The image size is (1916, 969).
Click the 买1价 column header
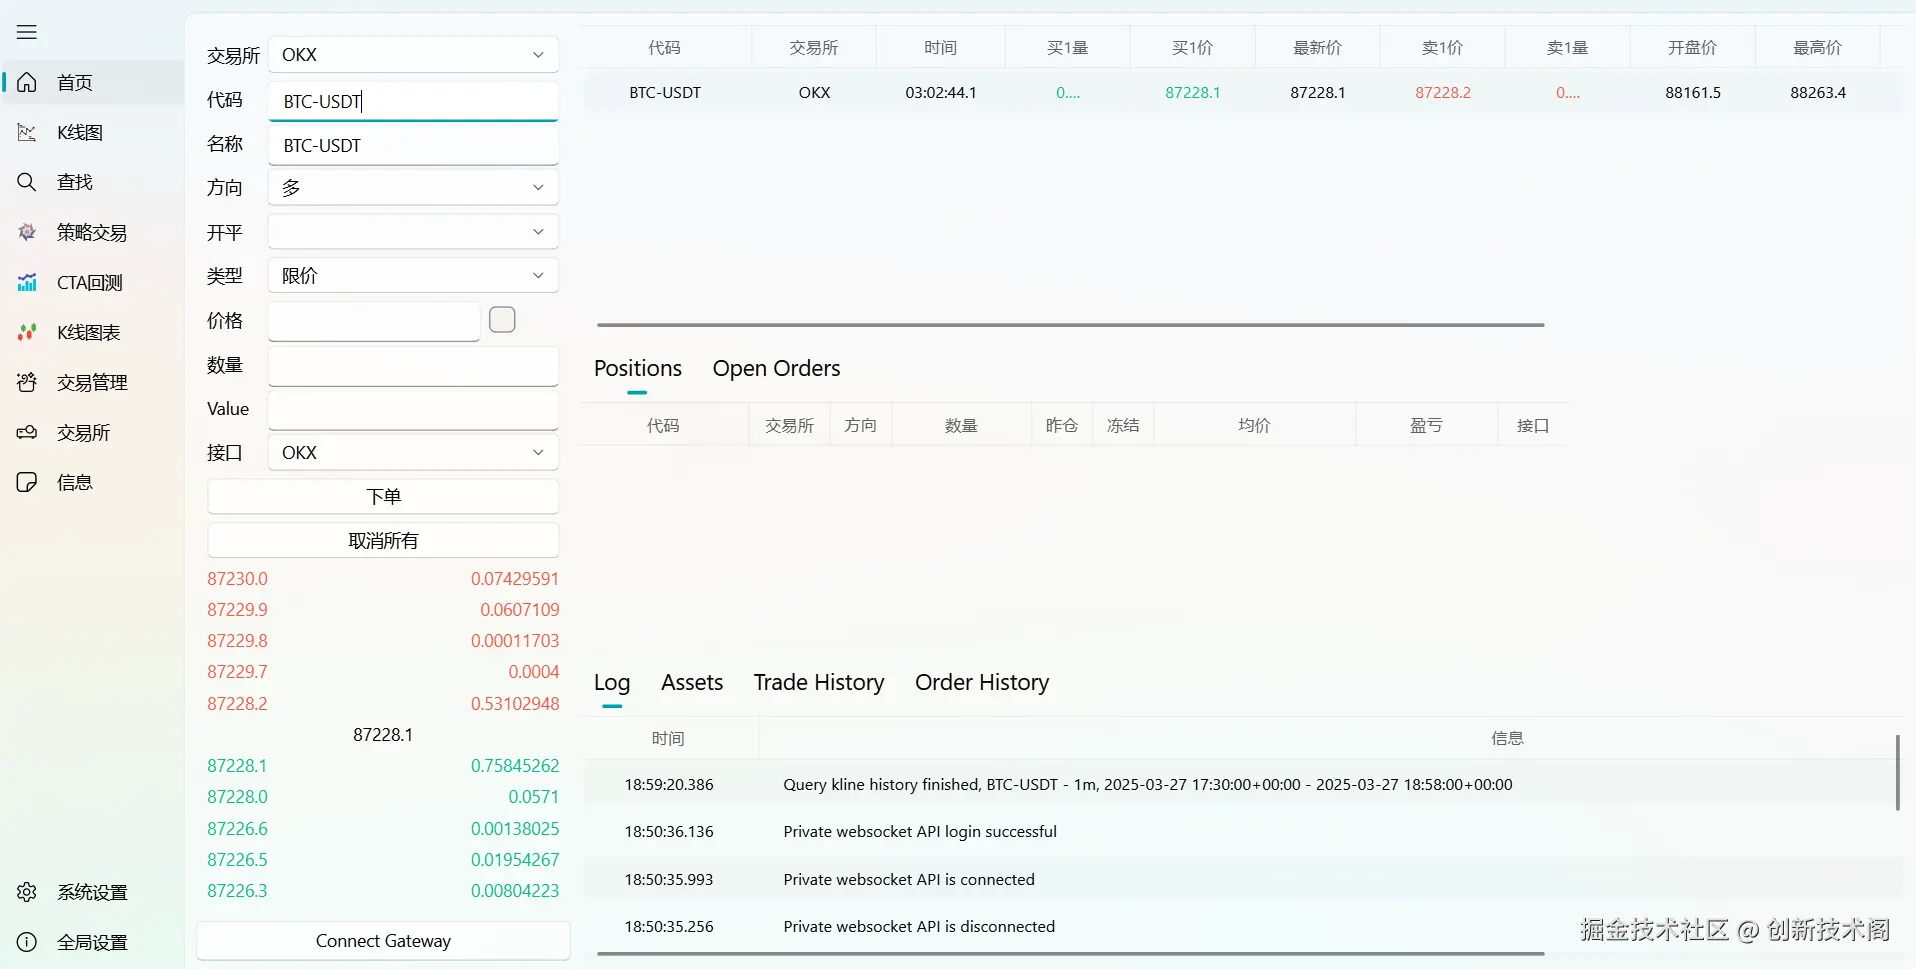pyautogui.click(x=1192, y=48)
